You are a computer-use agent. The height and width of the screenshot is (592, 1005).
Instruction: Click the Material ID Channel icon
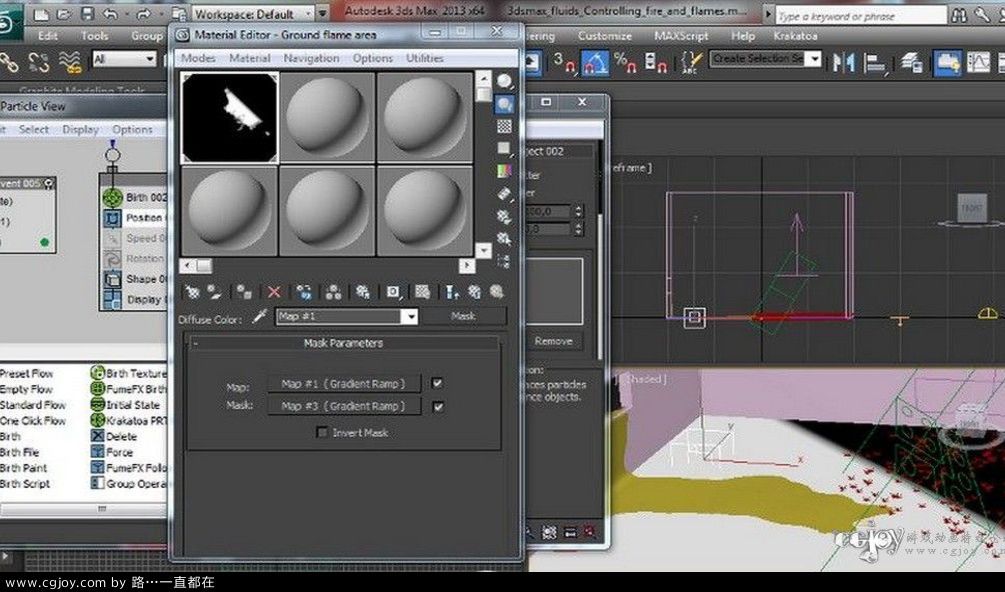(x=393, y=292)
